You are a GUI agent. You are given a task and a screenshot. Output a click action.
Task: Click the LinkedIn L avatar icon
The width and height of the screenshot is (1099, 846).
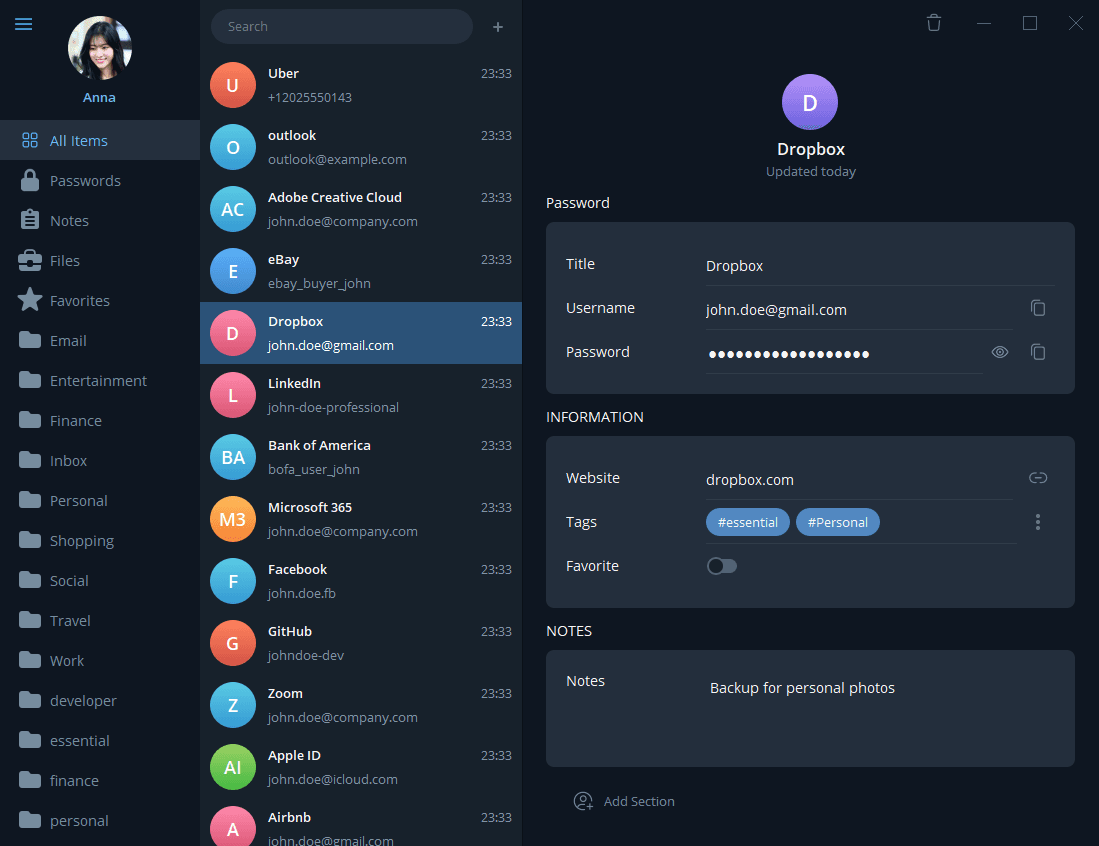click(233, 395)
